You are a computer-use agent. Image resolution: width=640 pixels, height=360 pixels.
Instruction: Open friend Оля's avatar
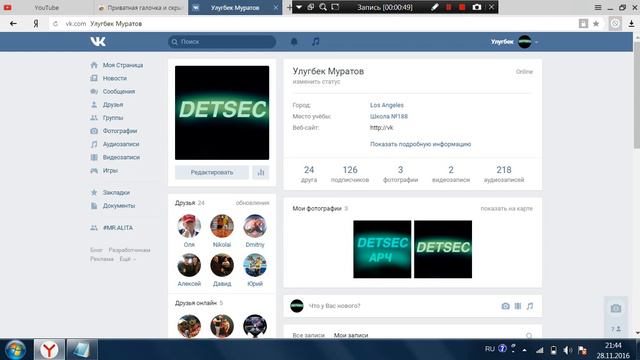189,226
